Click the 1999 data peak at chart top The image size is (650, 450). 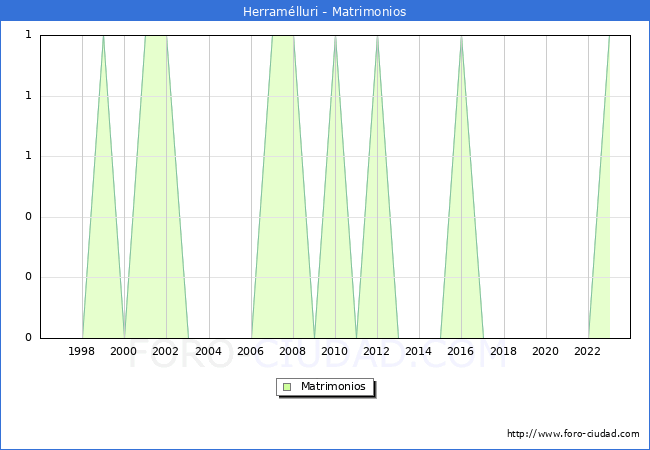[103, 37]
